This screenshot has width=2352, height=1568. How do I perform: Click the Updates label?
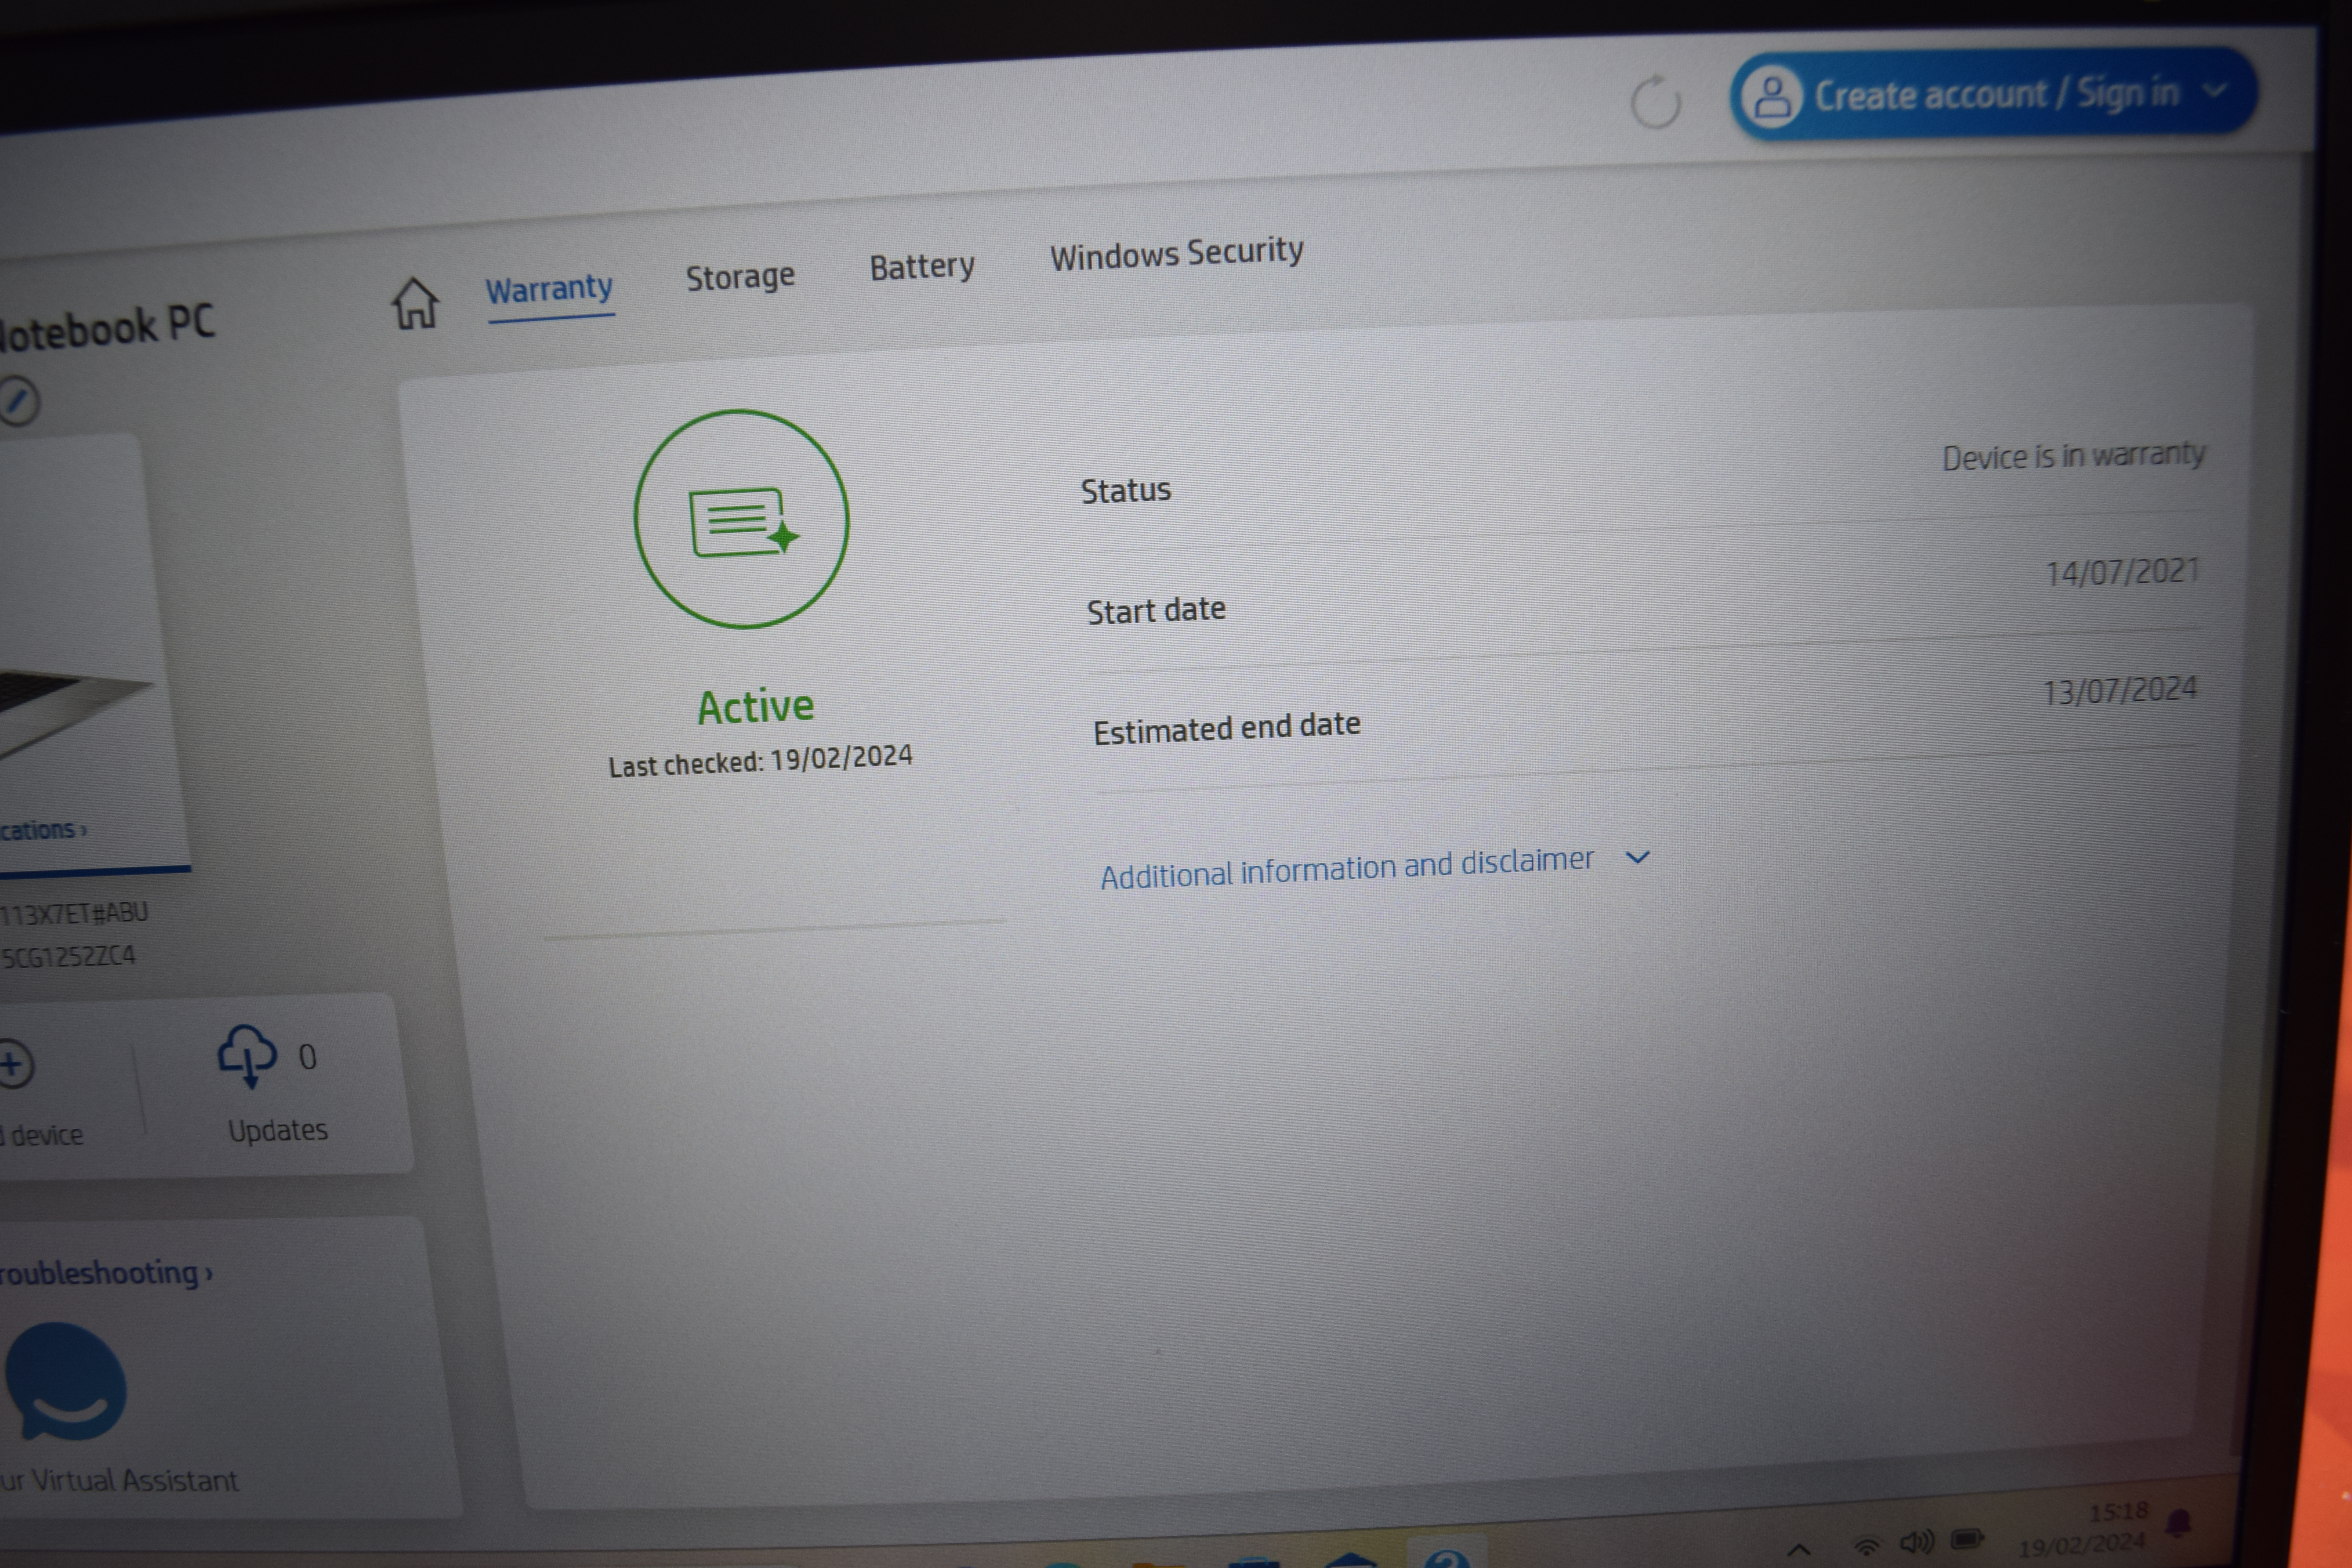click(278, 1130)
